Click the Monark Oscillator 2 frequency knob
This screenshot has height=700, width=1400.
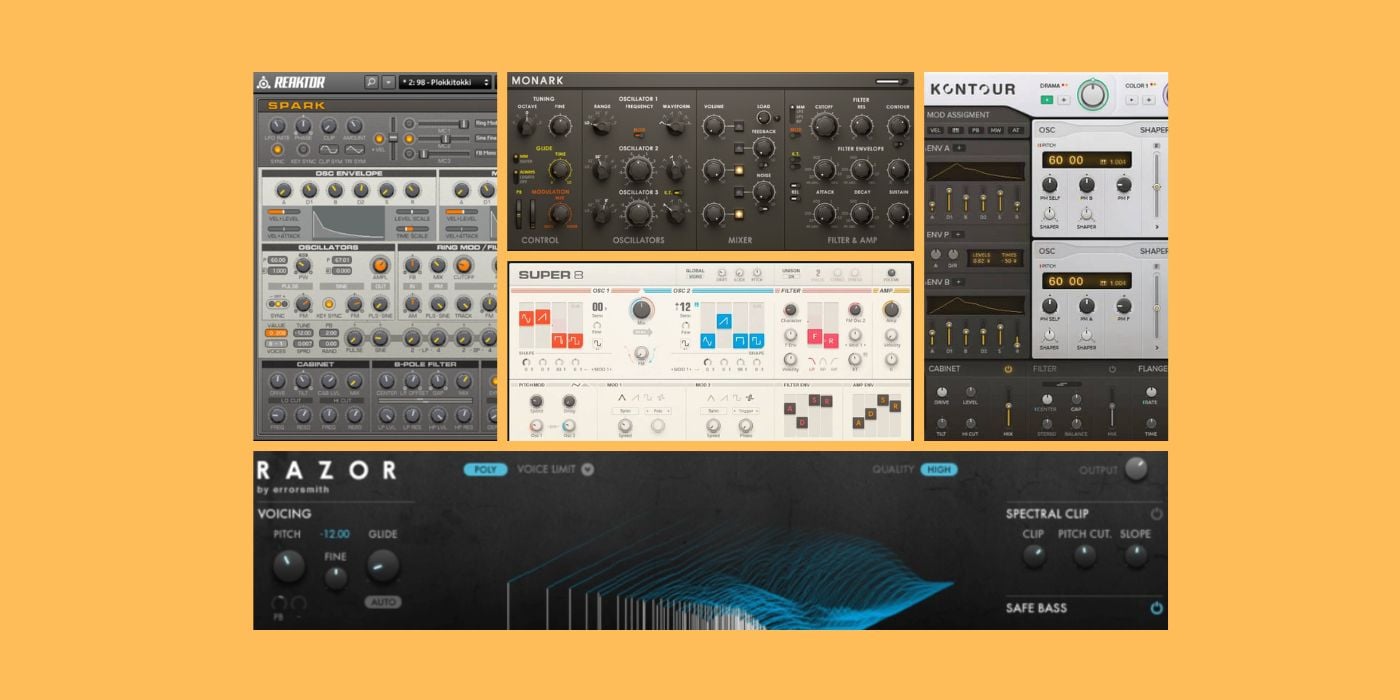pyautogui.click(x=640, y=170)
